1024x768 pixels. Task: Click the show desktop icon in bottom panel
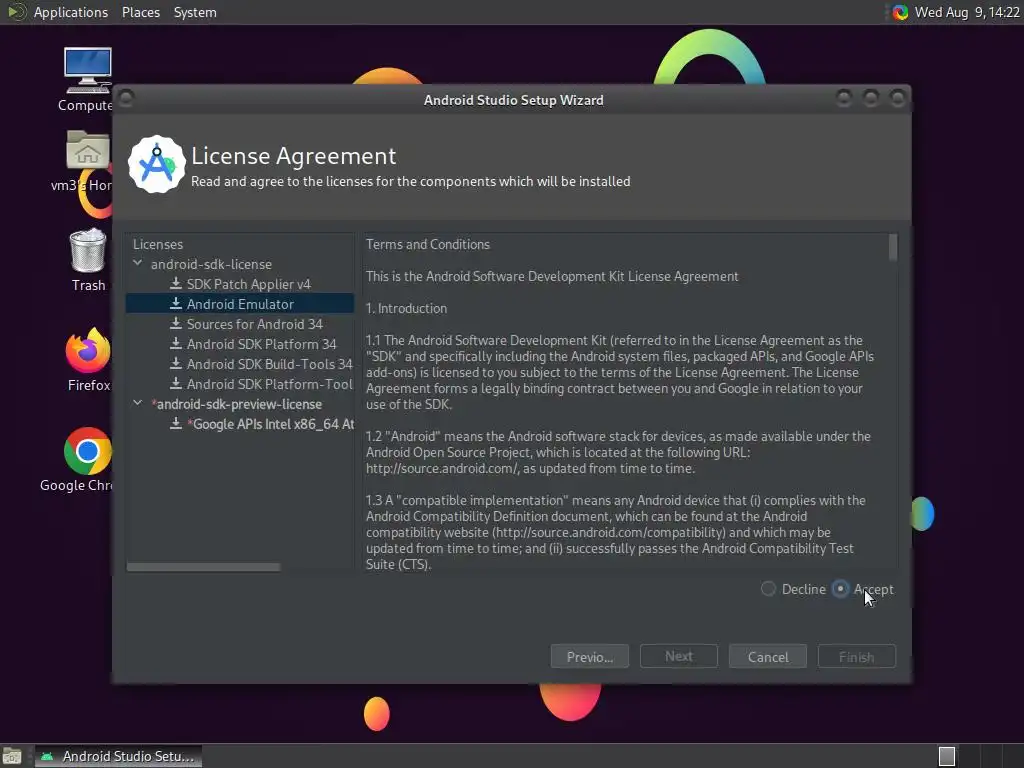[x=12, y=756]
